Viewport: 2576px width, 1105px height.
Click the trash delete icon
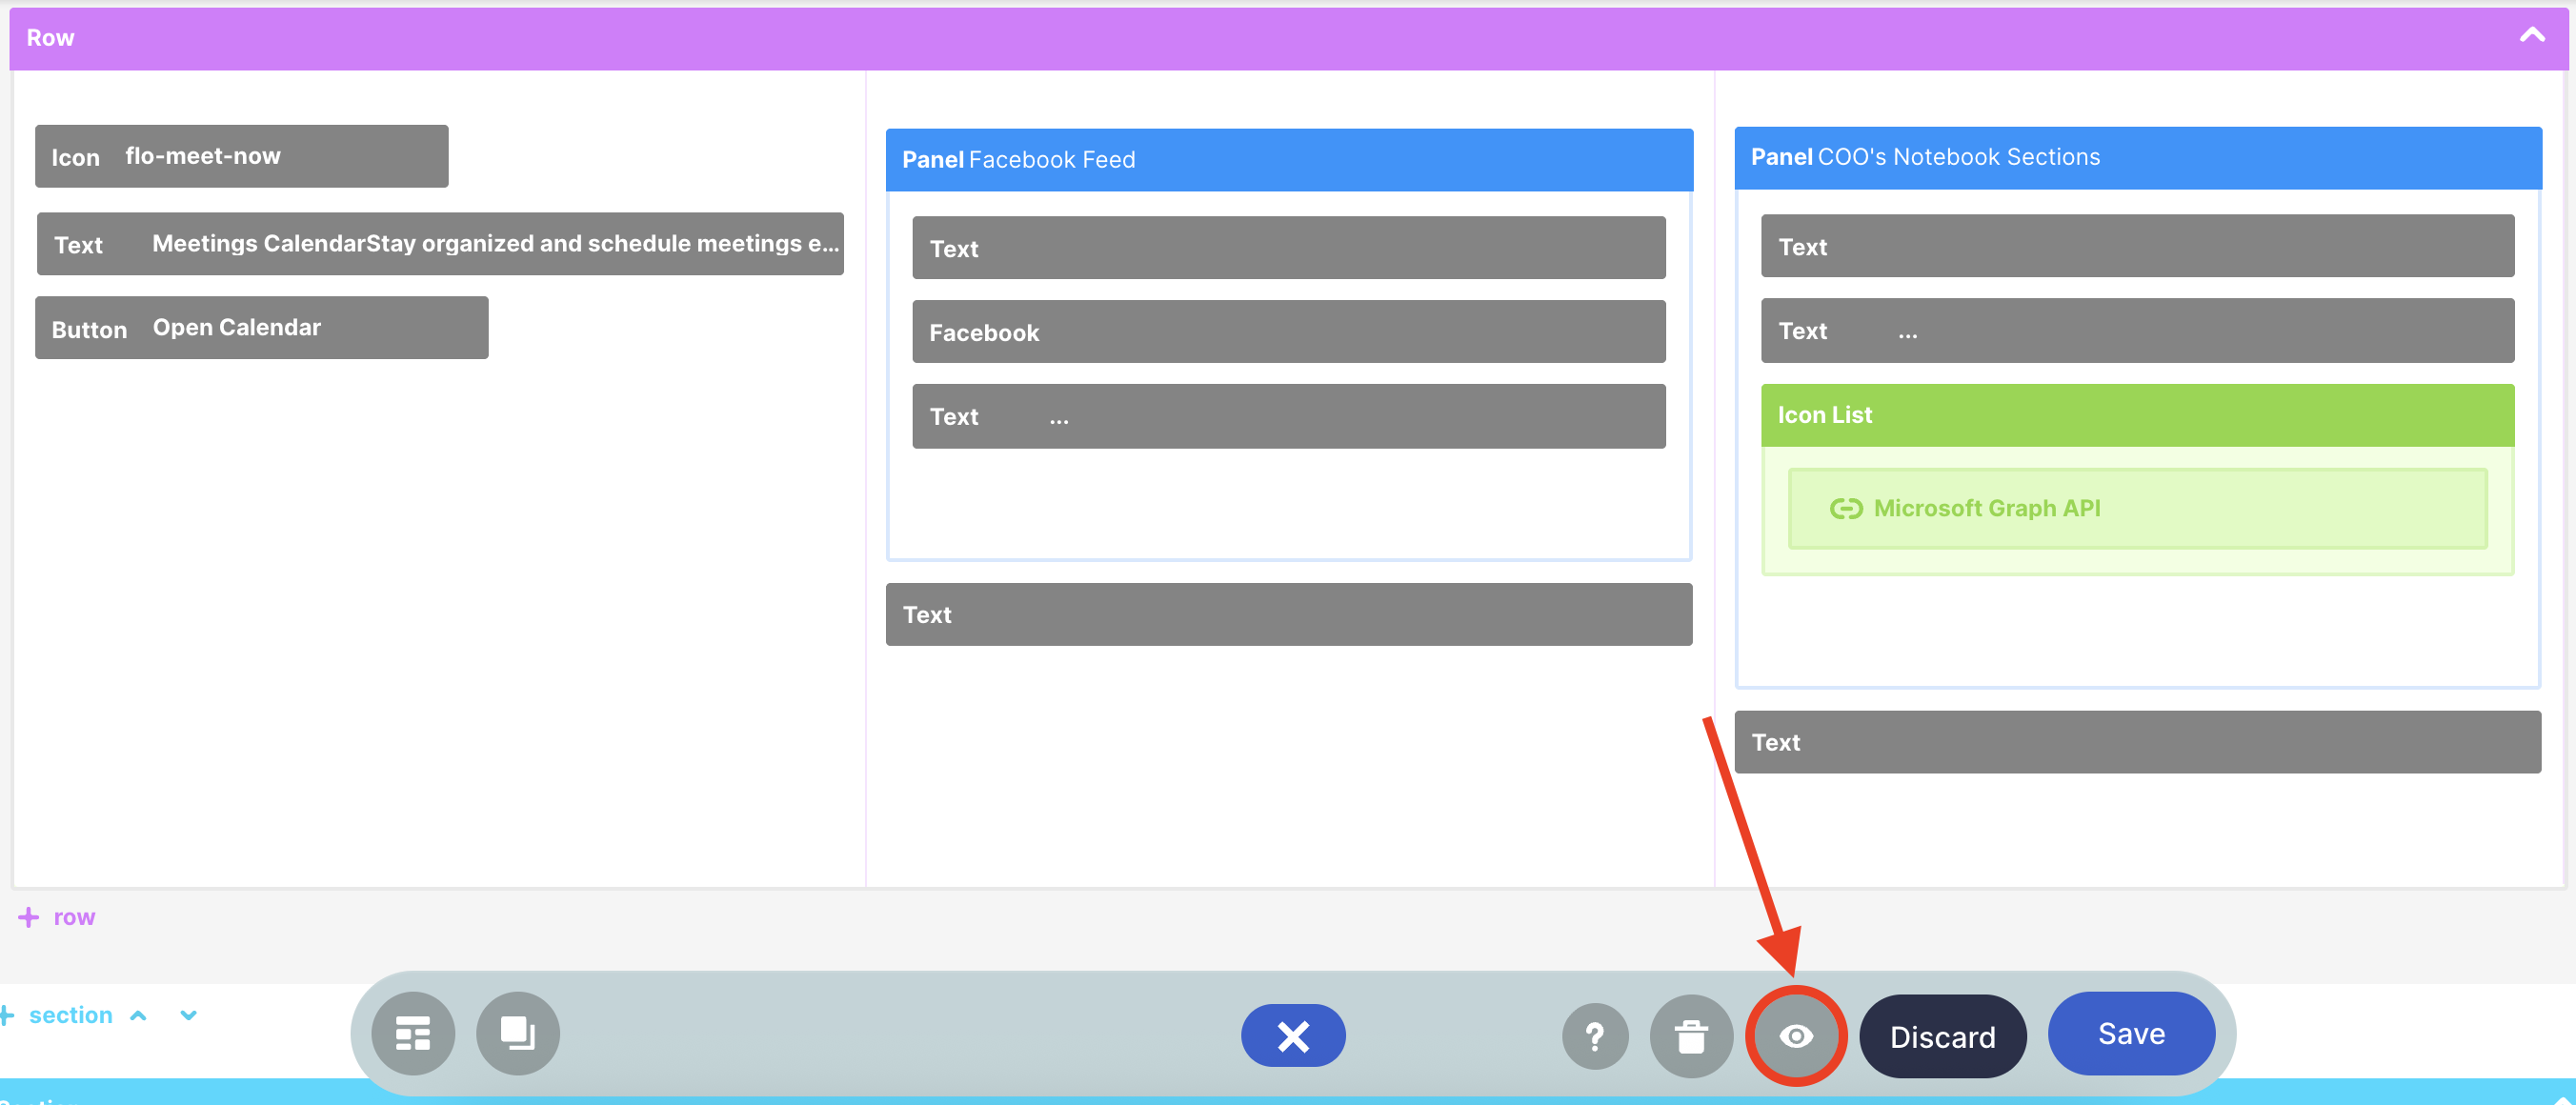click(x=1690, y=1035)
